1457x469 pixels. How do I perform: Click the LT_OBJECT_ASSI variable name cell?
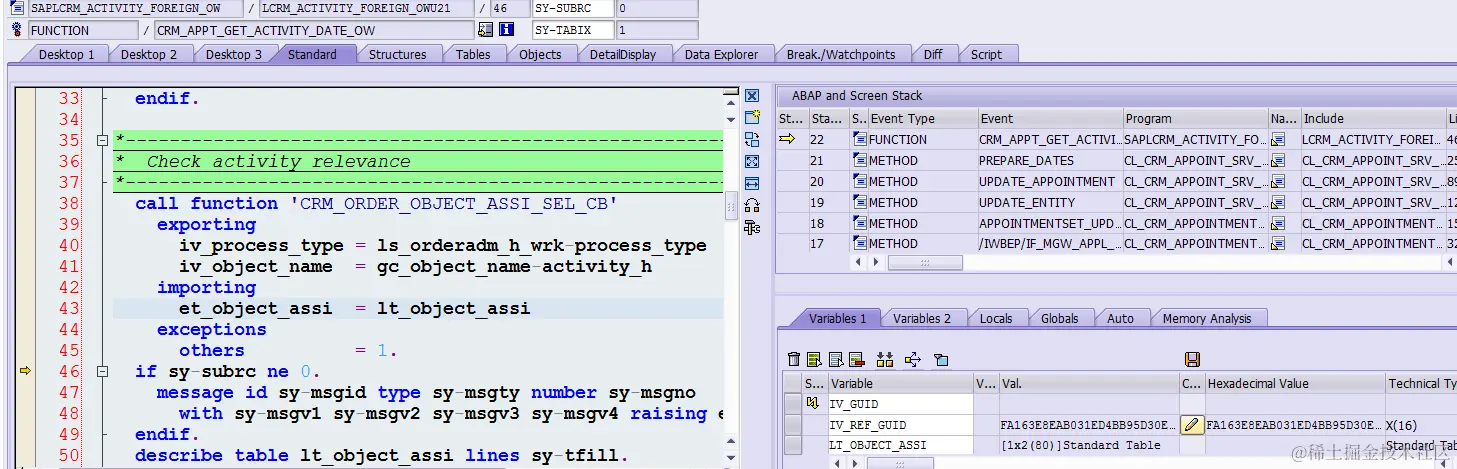[900, 445]
